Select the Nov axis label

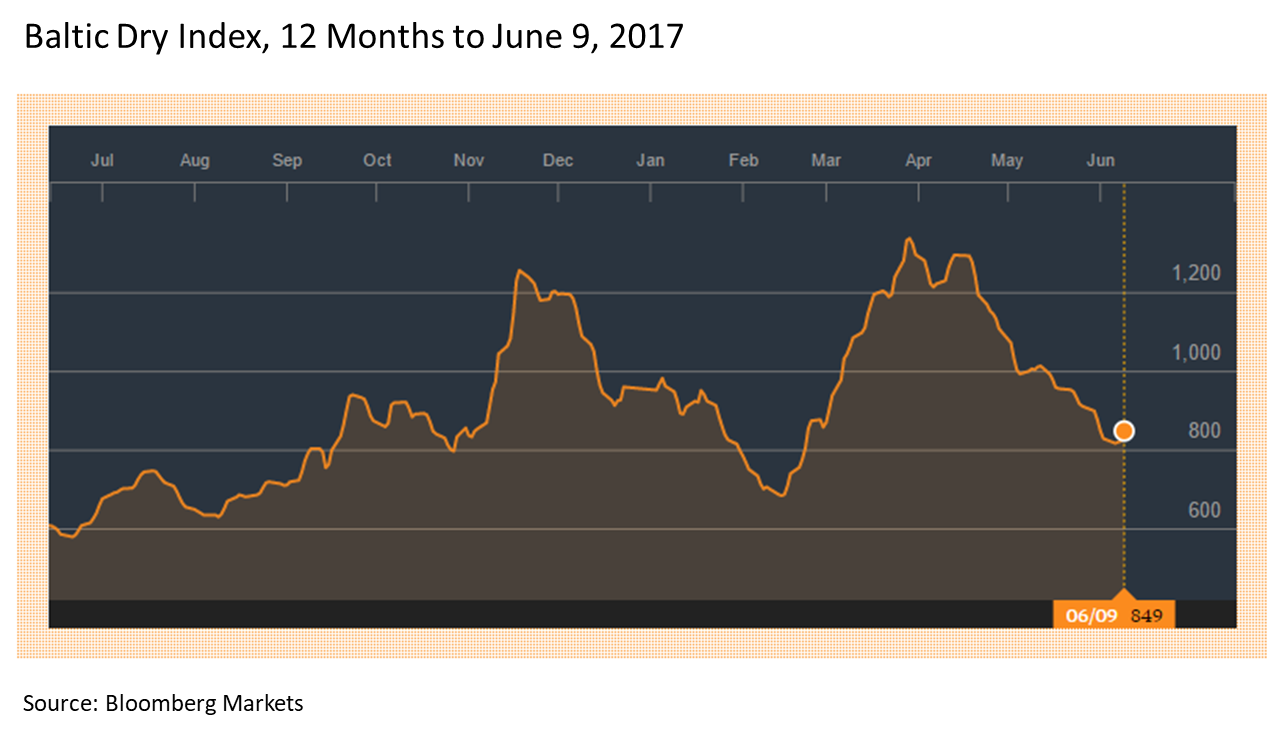pos(468,160)
